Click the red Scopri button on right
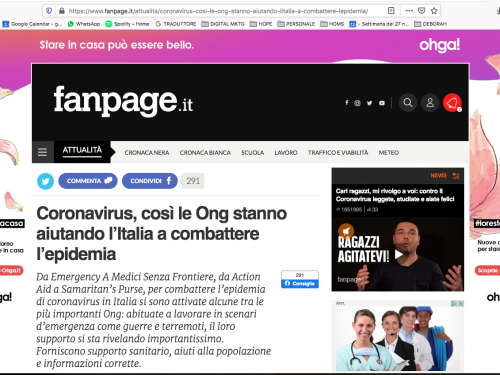 tap(487, 270)
